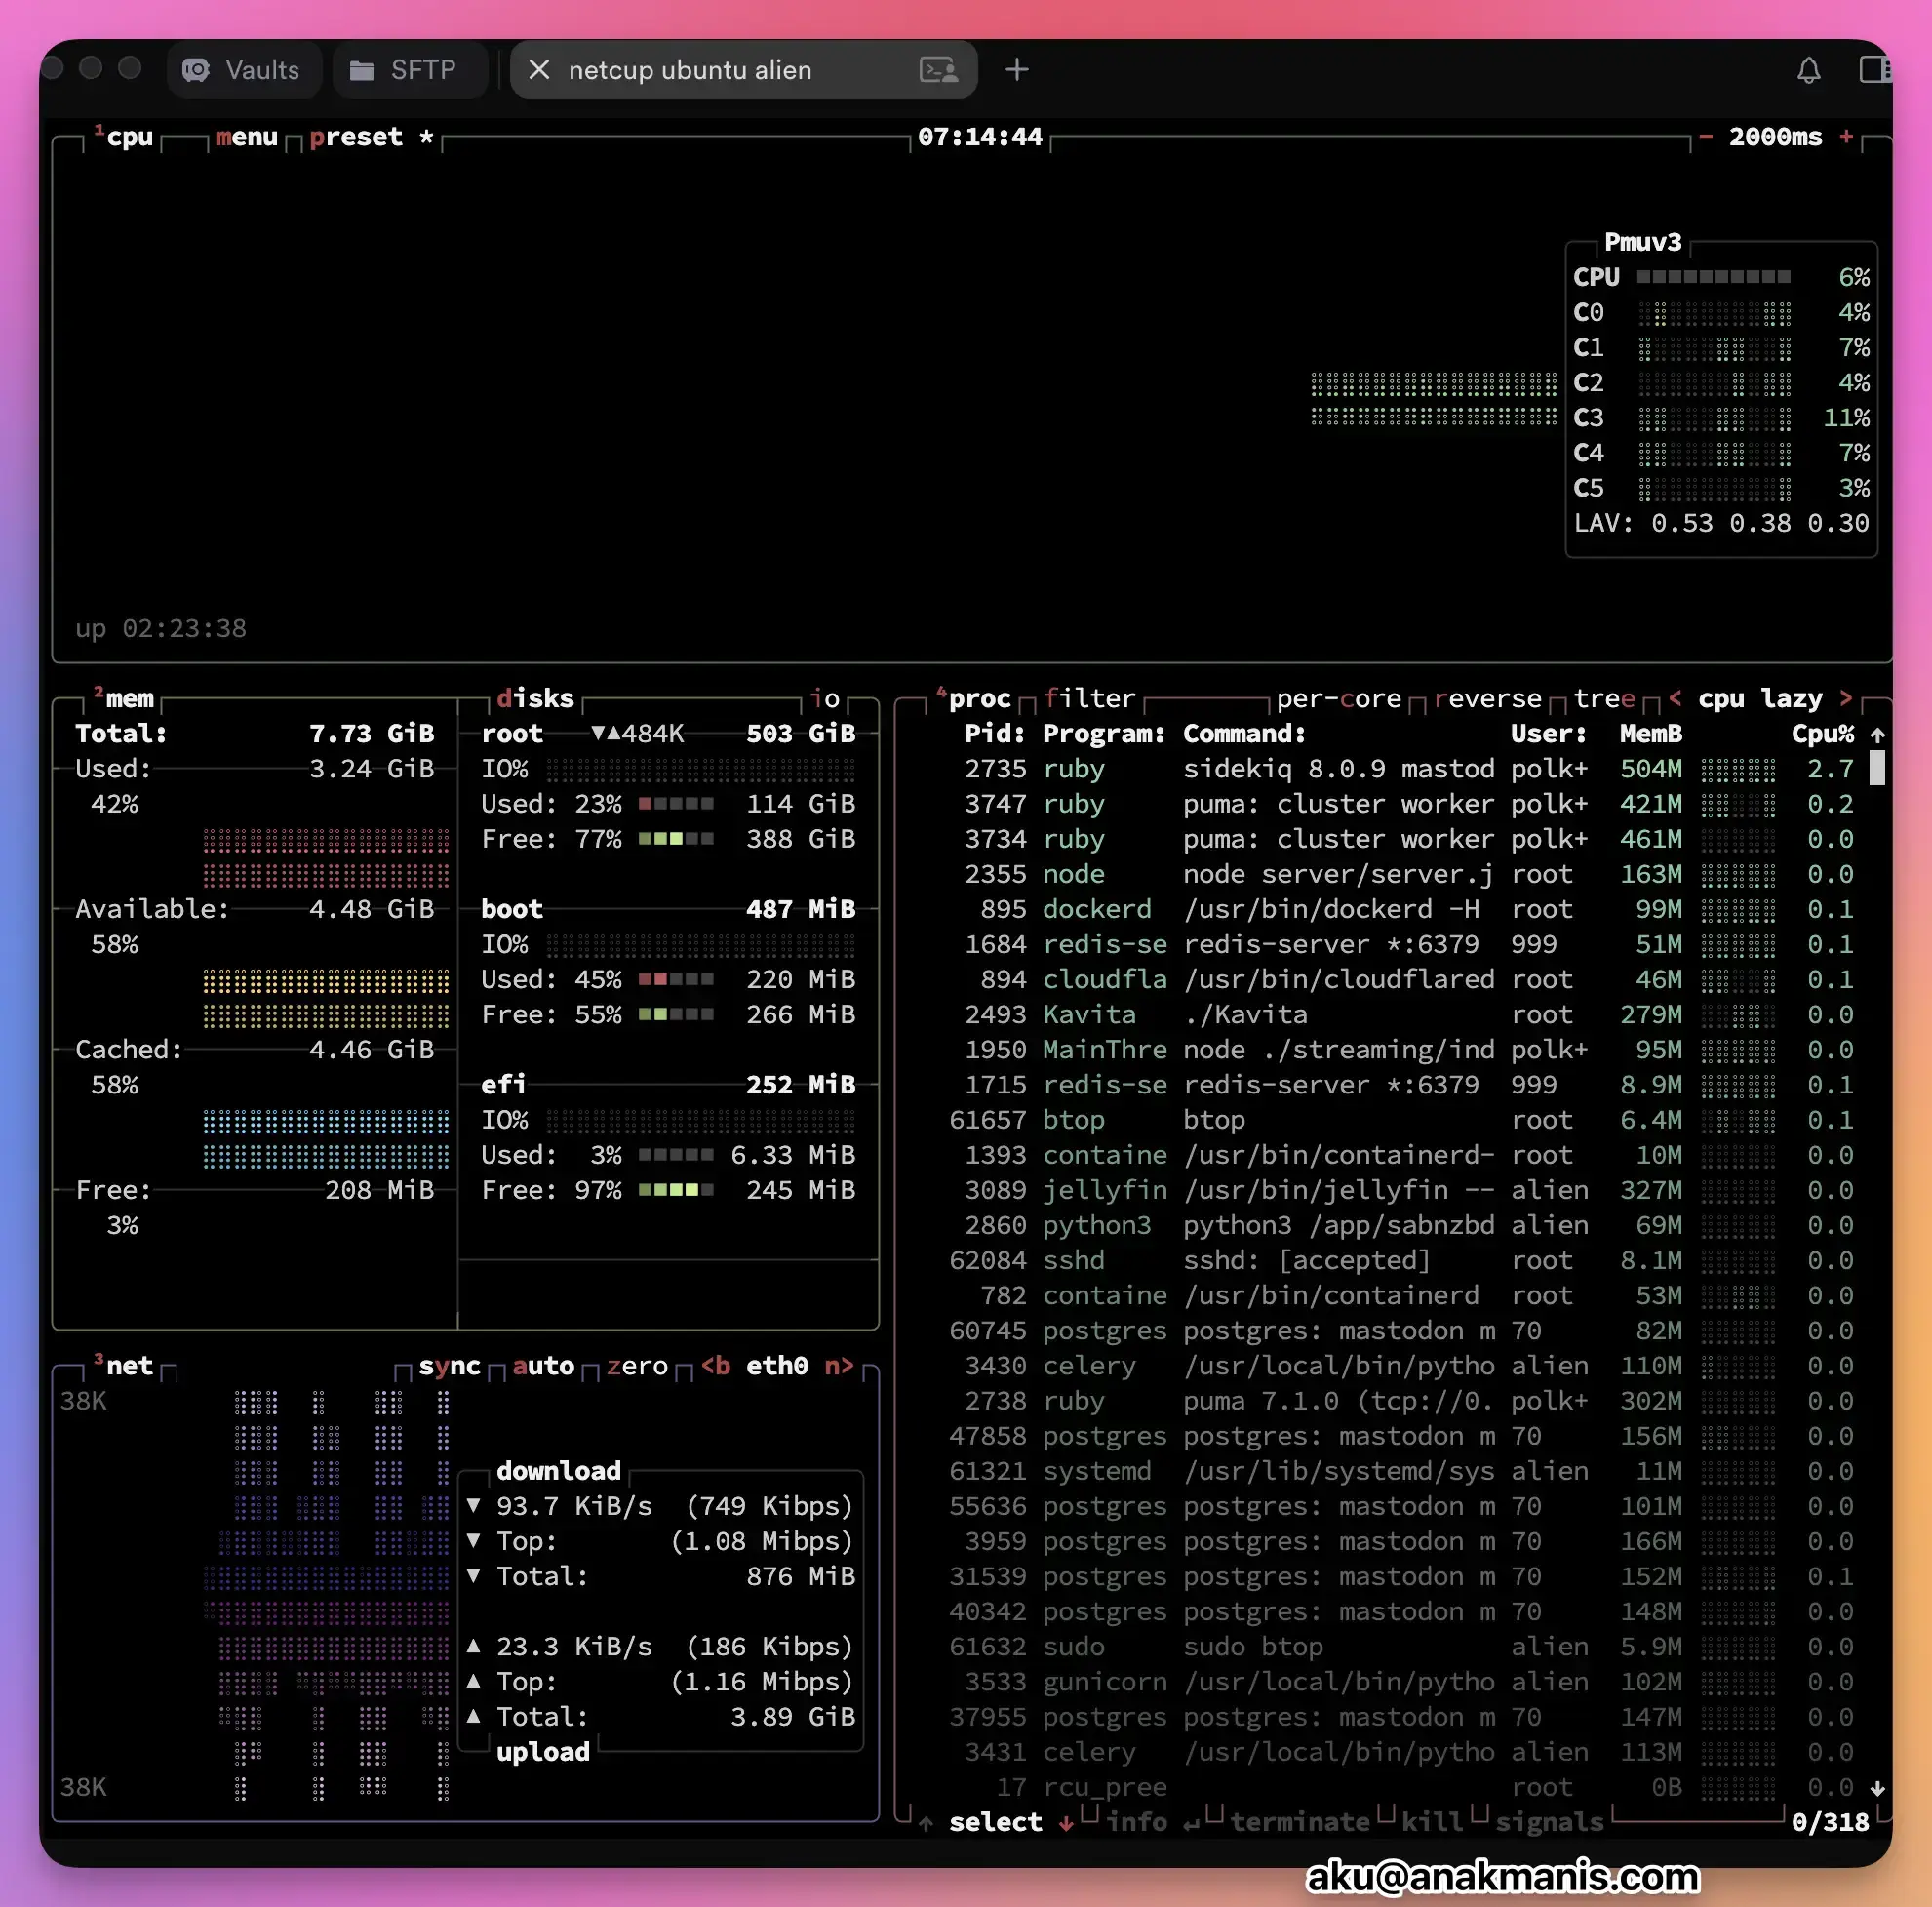Toggle reverse sorting order
This screenshot has height=1907, width=1932.
click(1488, 698)
